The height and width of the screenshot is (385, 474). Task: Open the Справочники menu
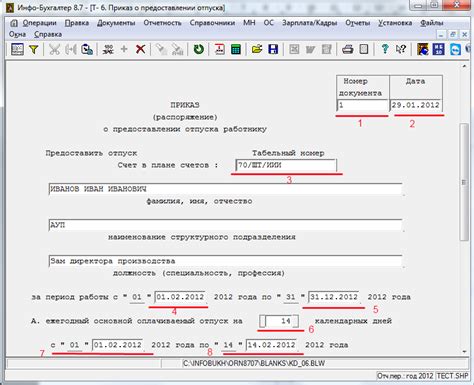[x=212, y=23]
